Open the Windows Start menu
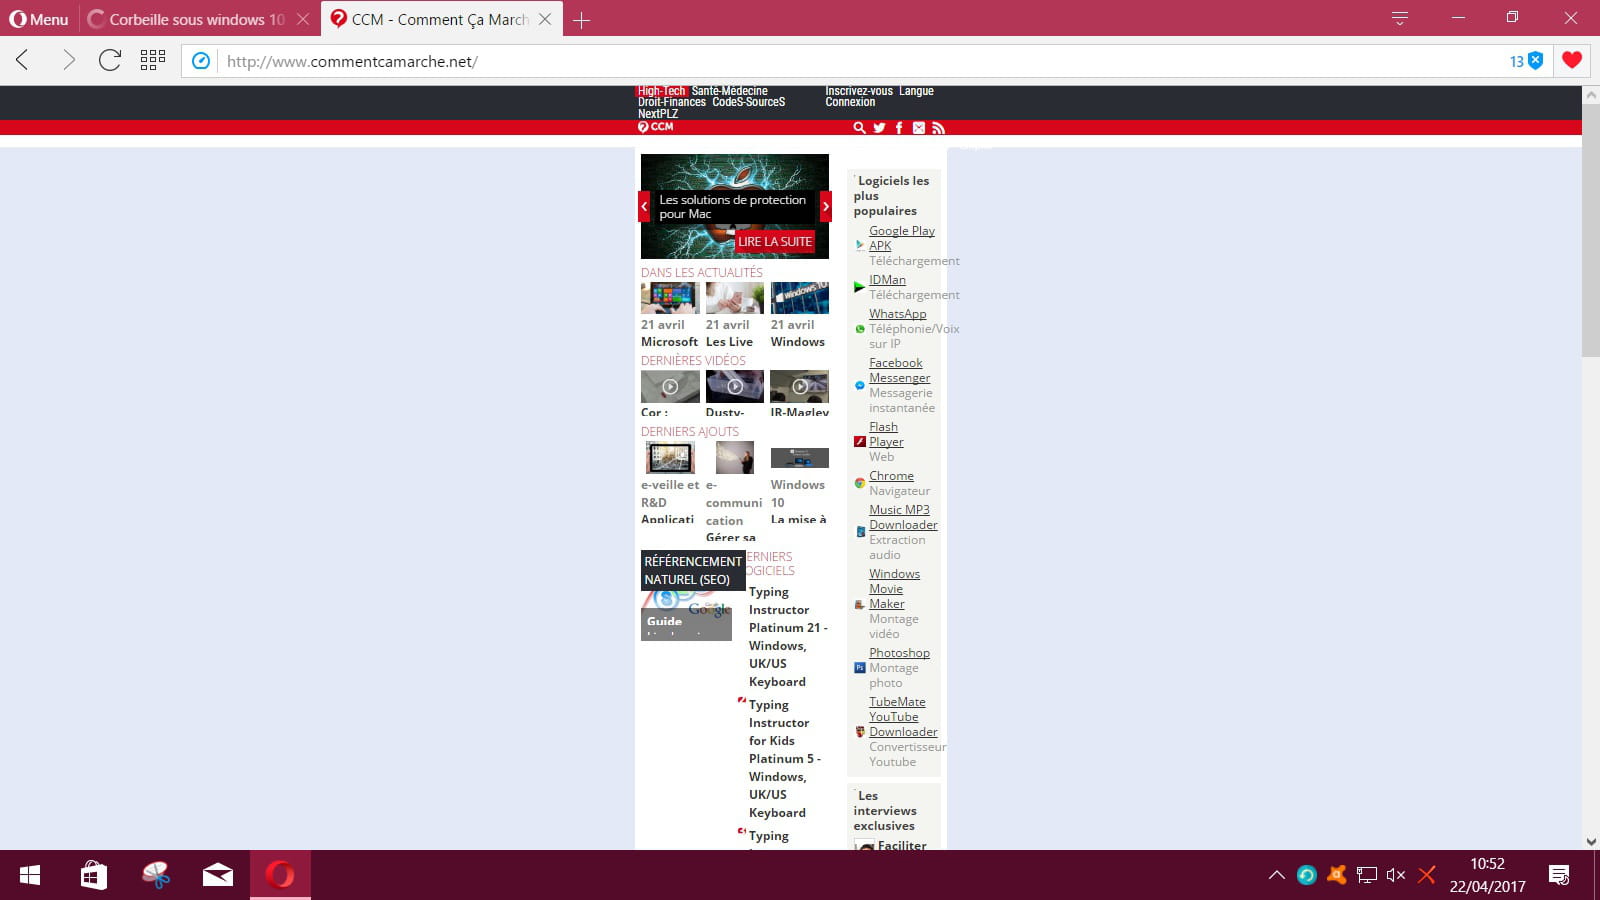 [x=30, y=875]
